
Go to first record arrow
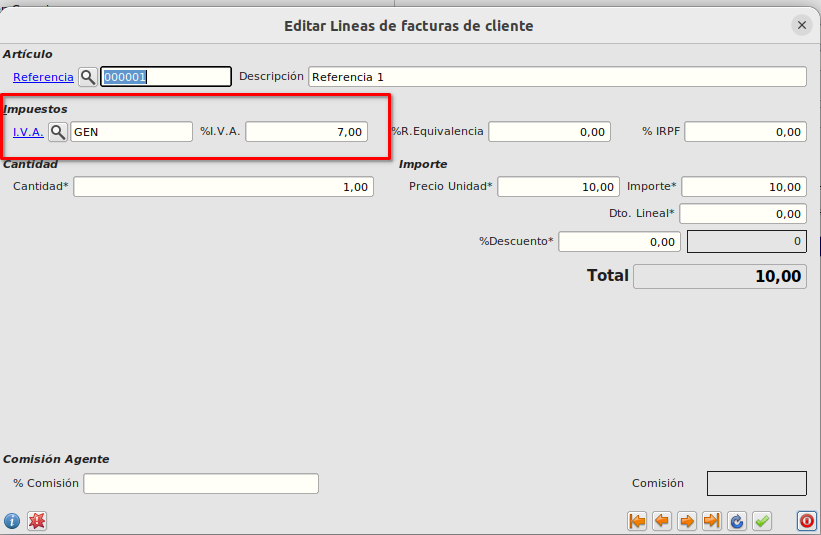point(637,521)
